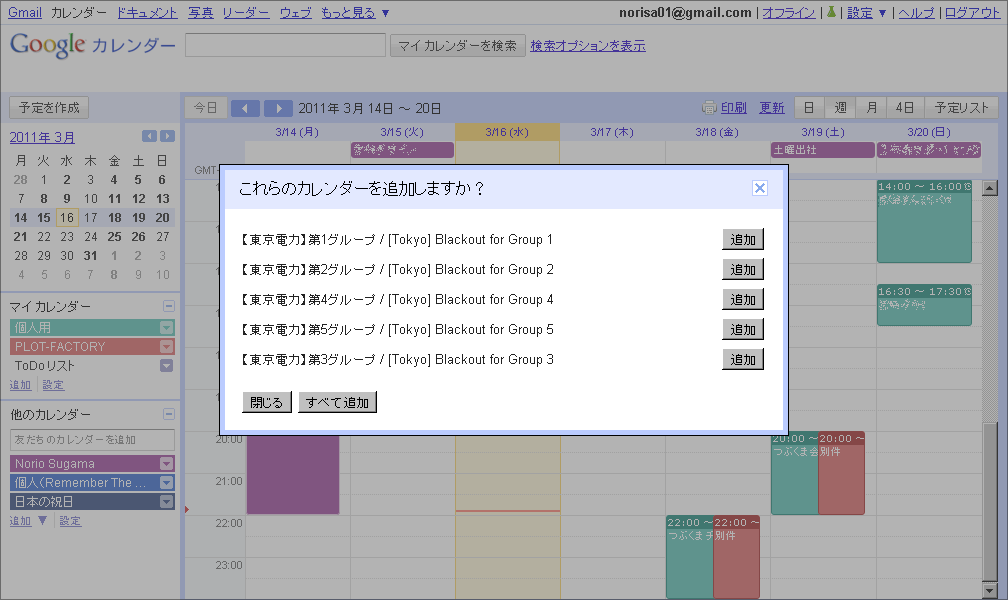Show previous month in mini calendar
1008x600 pixels.
(x=149, y=136)
